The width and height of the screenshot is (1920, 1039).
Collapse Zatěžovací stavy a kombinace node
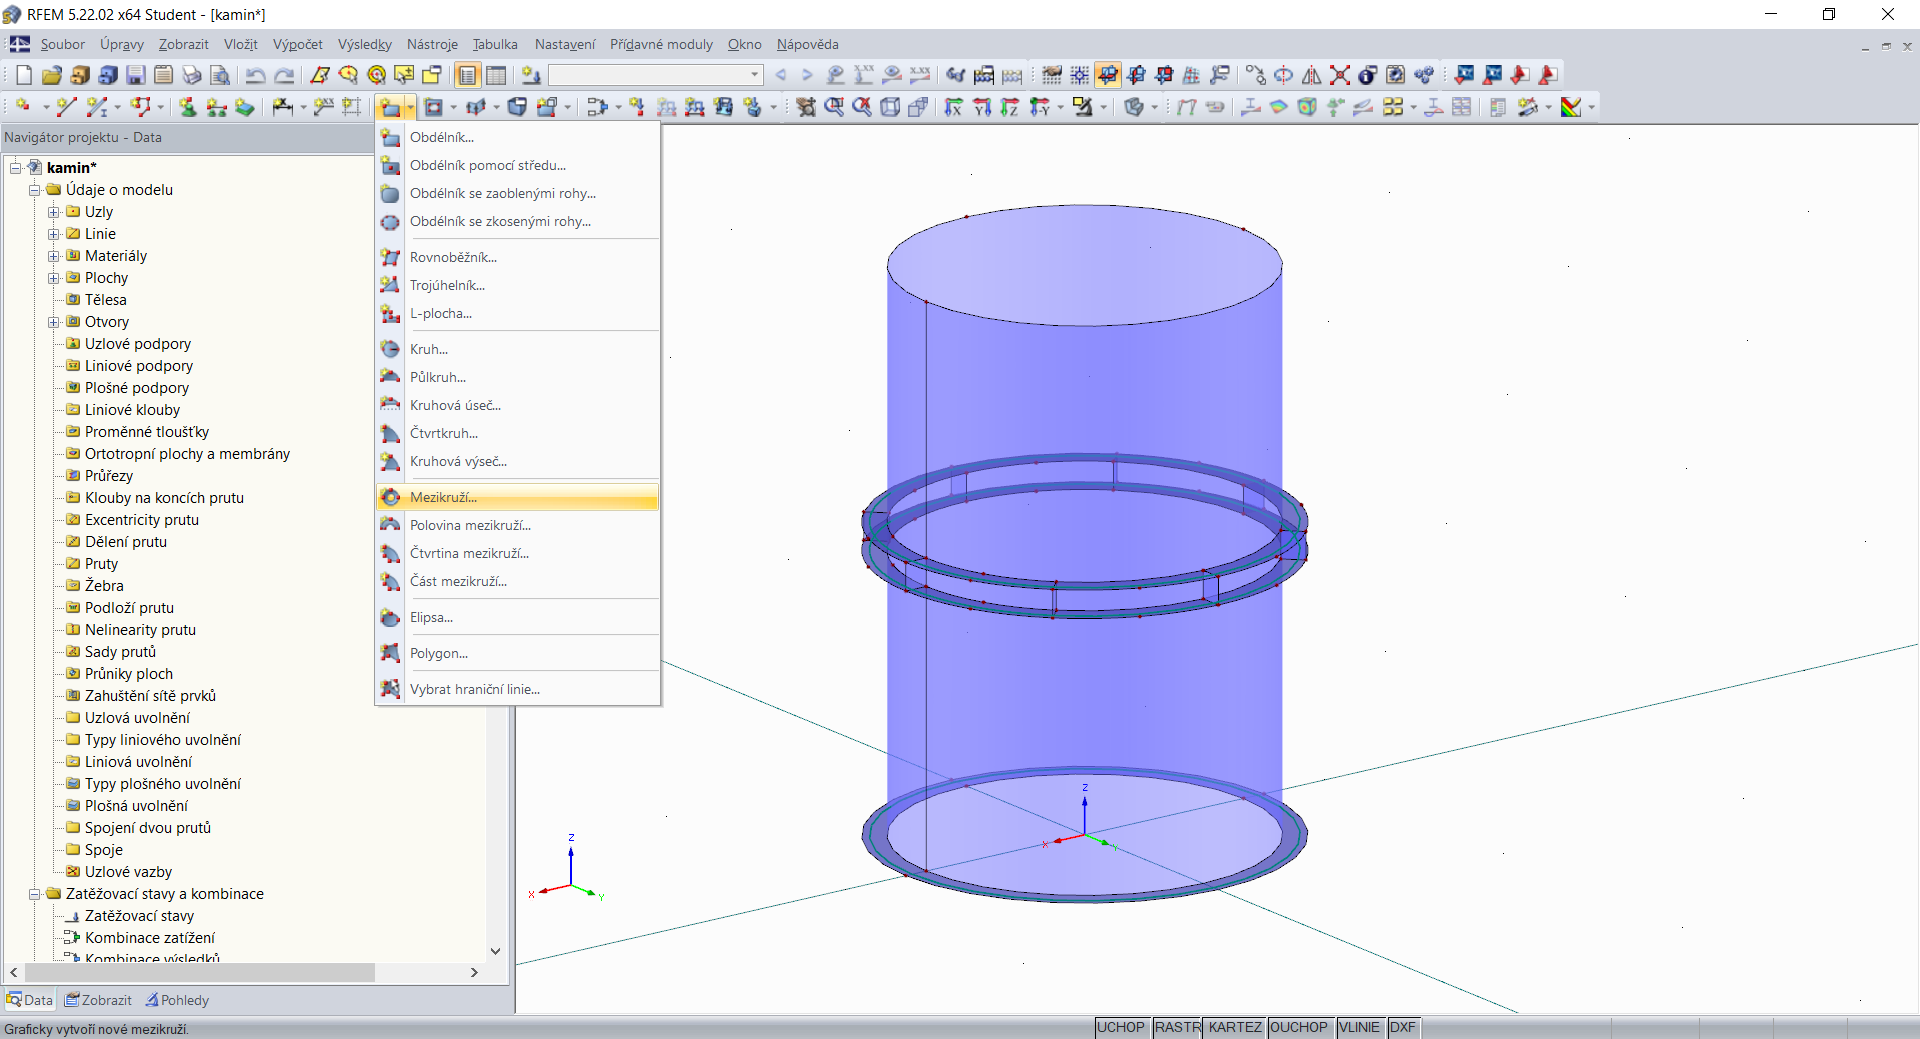click(35, 894)
